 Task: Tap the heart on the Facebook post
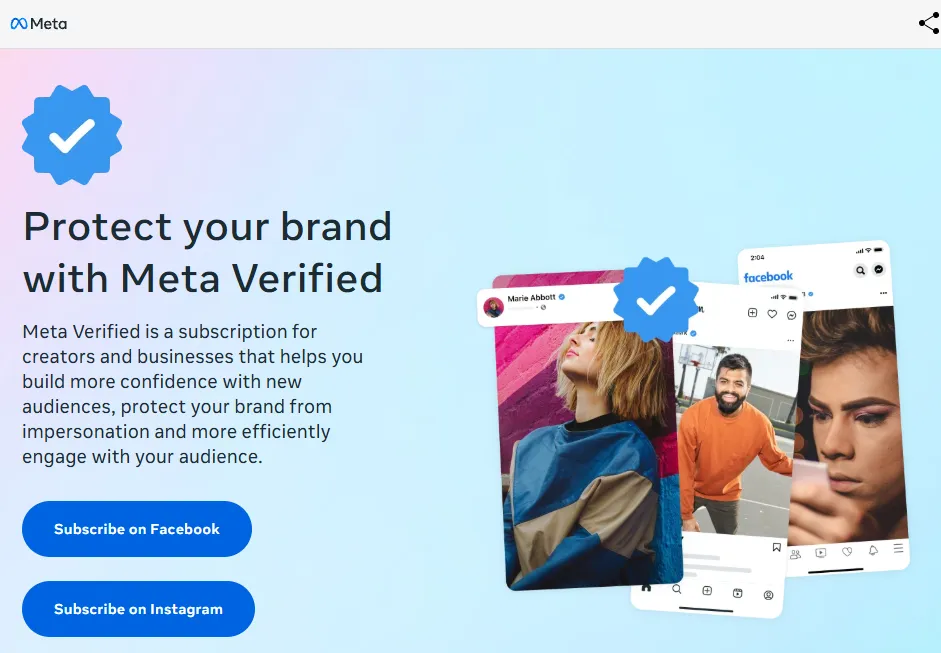tap(846, 552)
